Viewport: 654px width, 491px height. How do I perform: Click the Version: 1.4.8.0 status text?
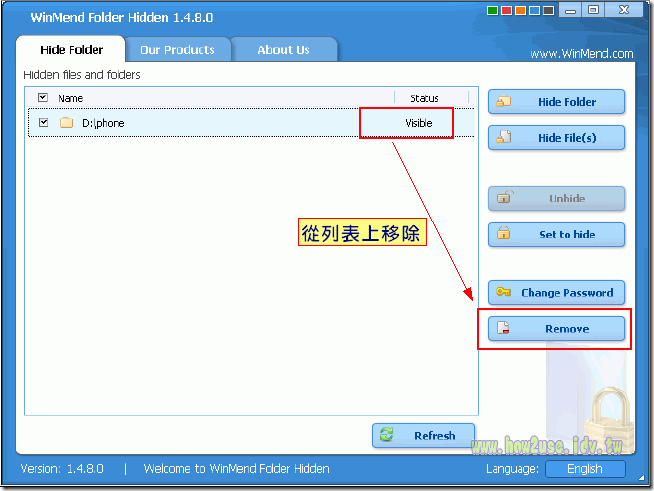point(62,469)
